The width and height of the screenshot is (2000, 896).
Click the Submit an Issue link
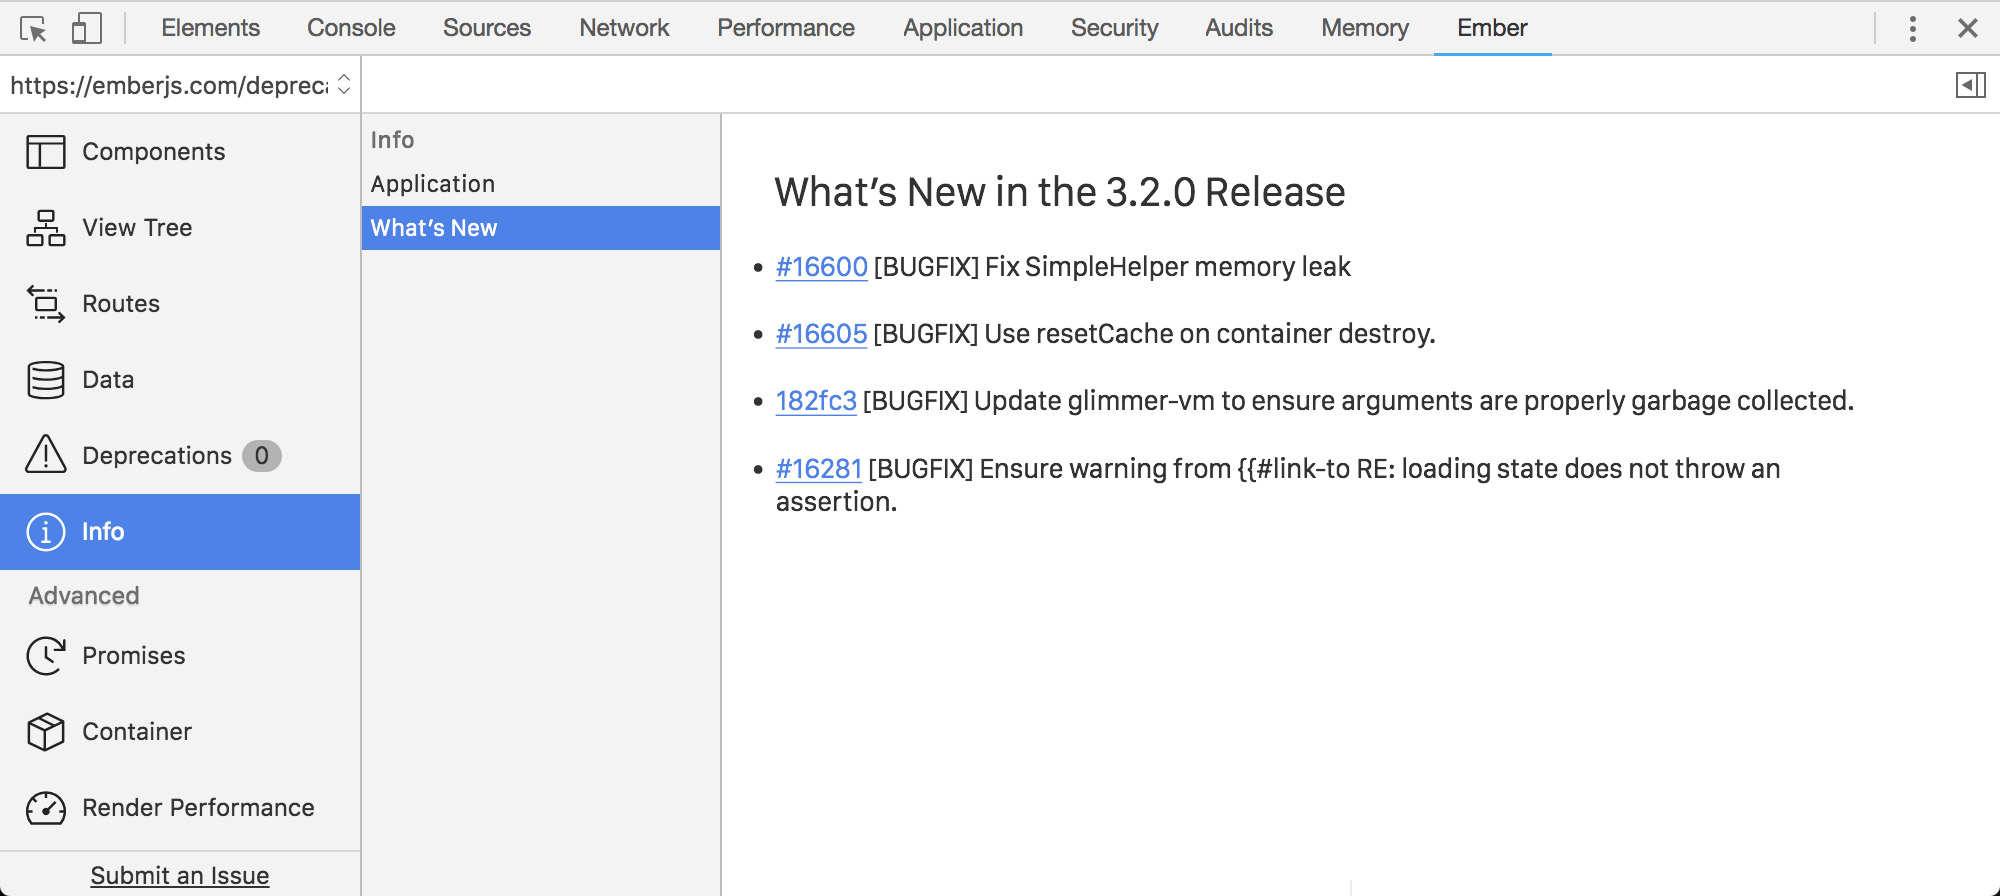[x=180, y=876]
